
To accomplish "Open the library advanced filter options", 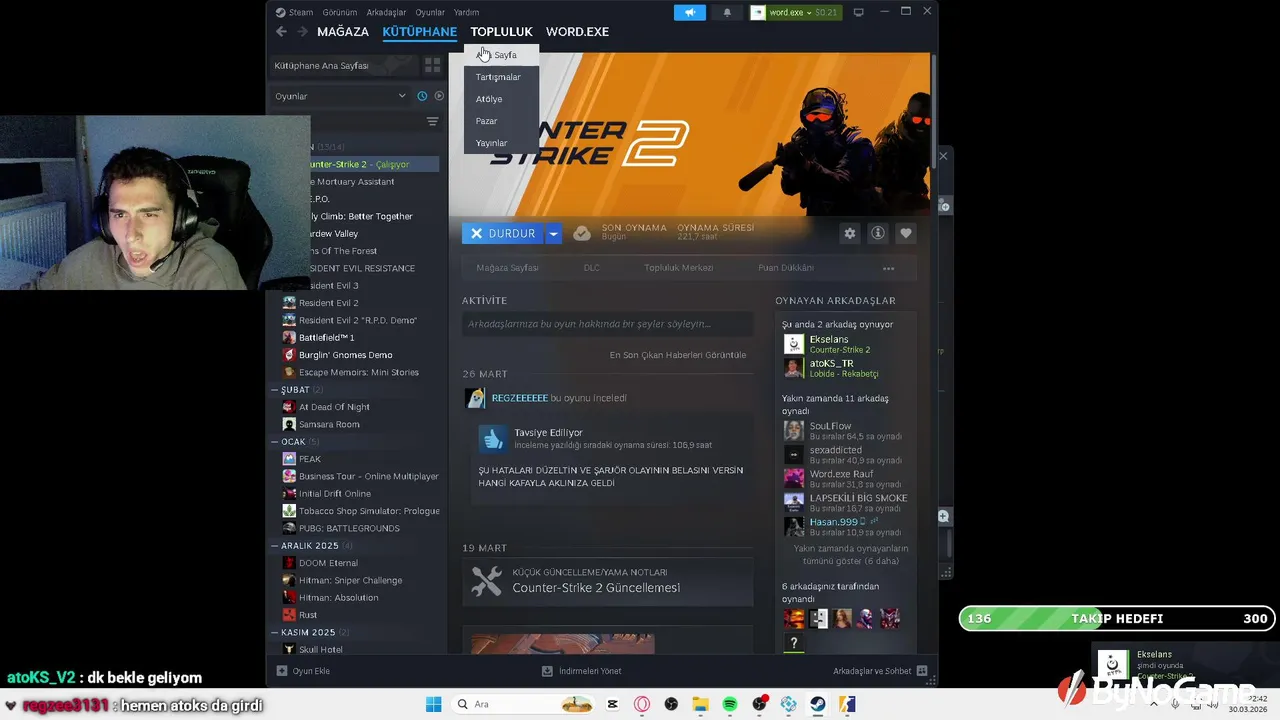I will pos(432,121).
